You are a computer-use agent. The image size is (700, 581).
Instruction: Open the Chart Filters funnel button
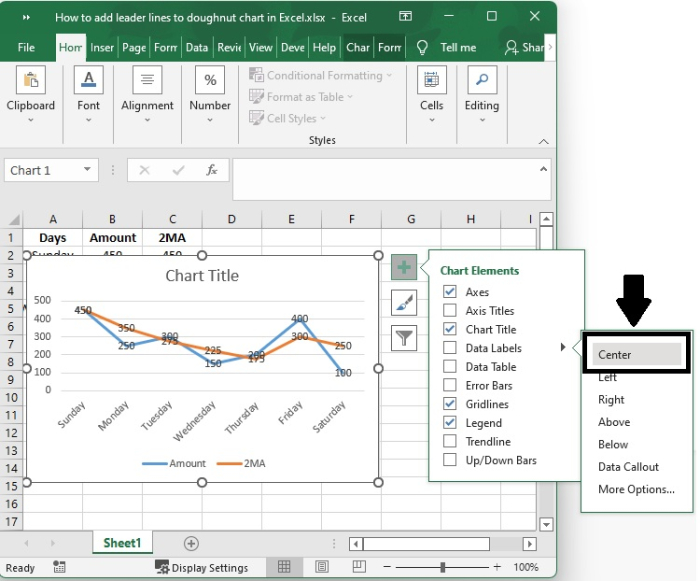click(404, 338)
